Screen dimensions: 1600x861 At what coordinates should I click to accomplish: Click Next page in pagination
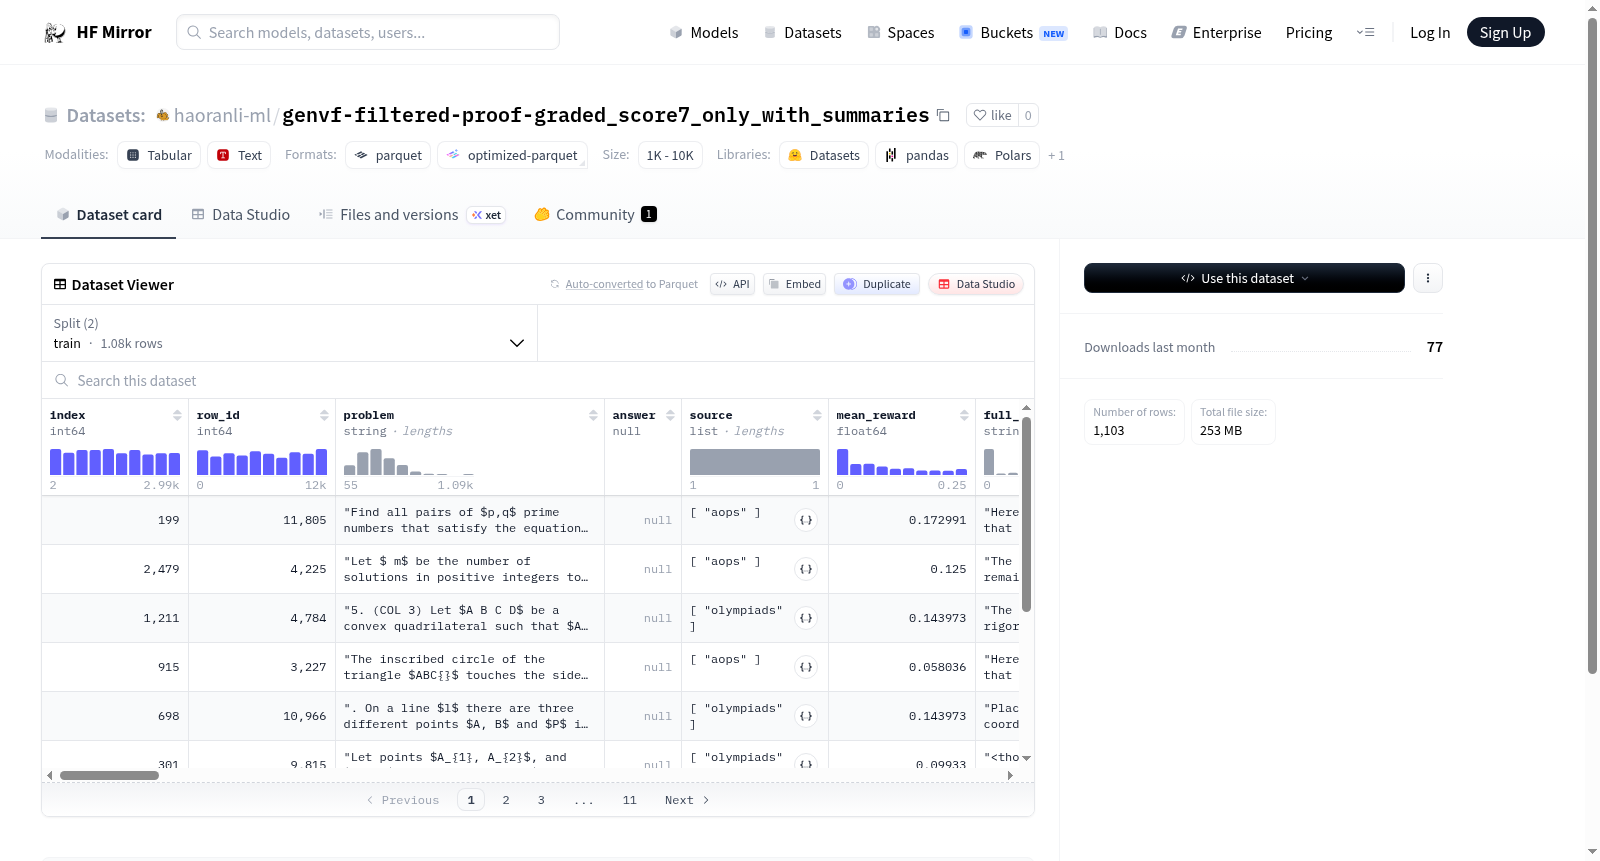pos(687,800)
